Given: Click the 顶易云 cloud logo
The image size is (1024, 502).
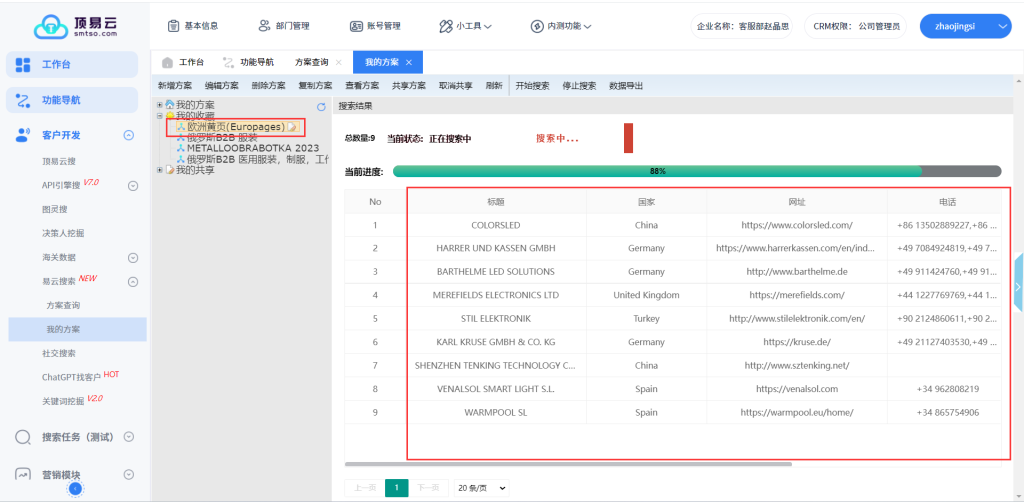Looking at the screenshot, I should click(50, 27).
